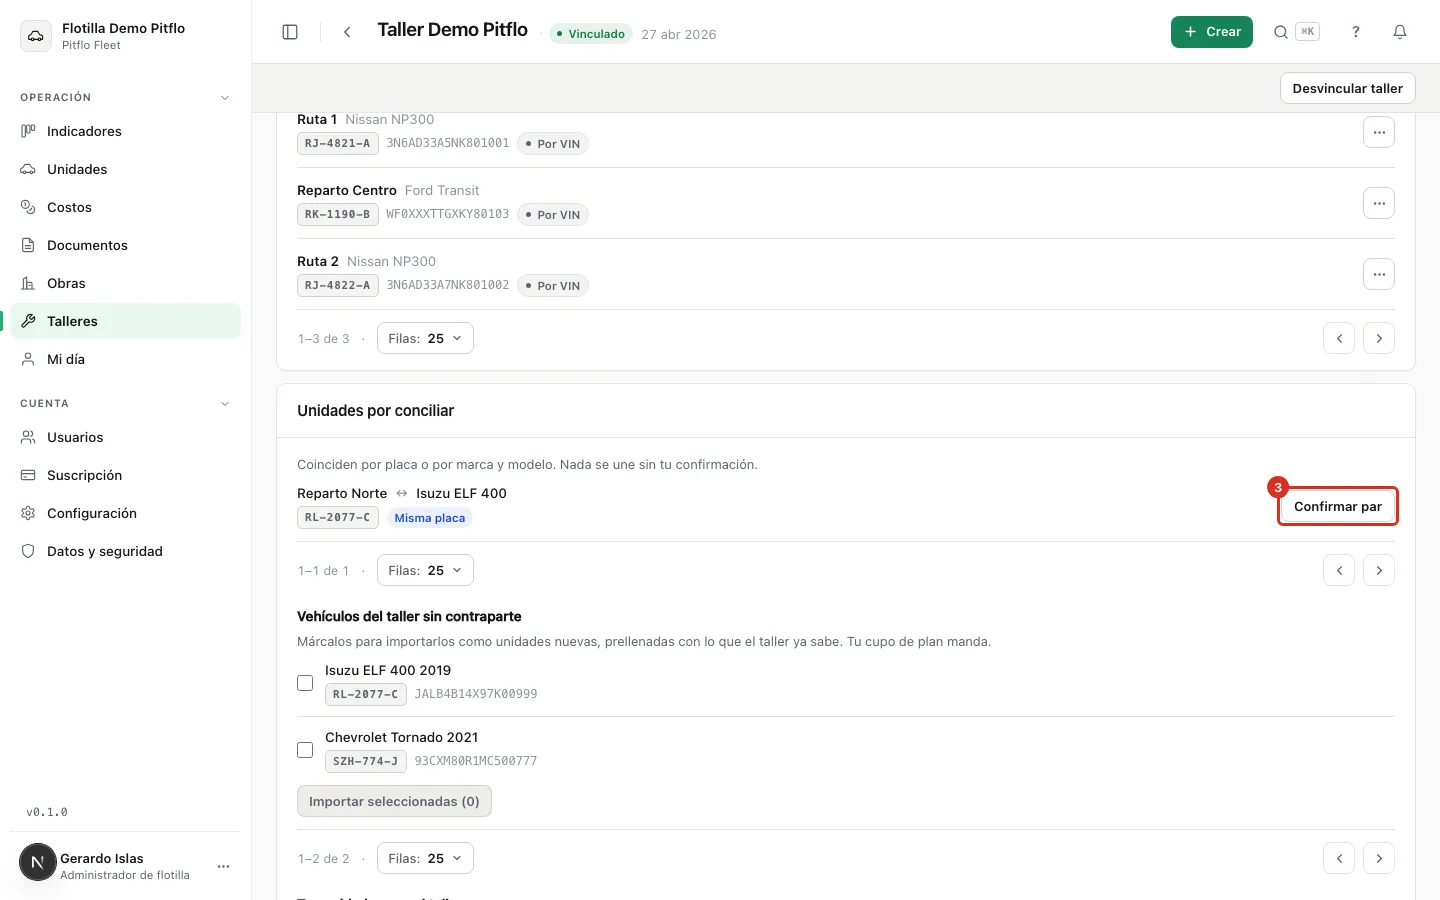Open Obras in the sidebar
The height and width of the screenshot is (900, 1440).
coord(126,283)
